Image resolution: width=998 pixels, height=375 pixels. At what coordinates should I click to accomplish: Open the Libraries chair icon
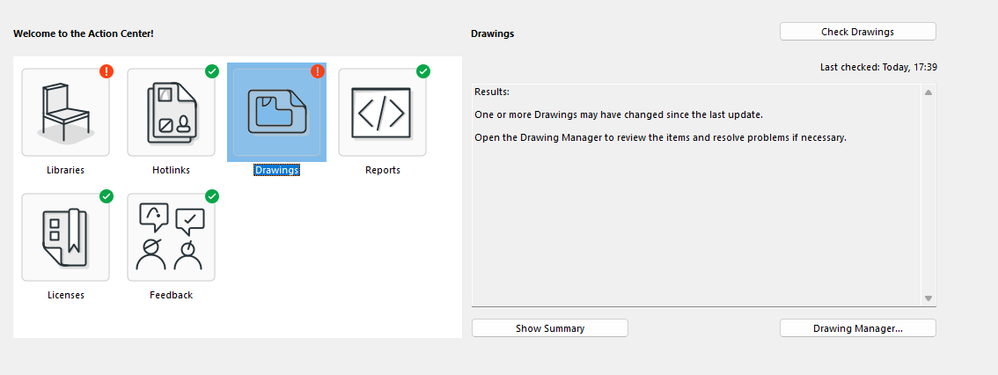coord(66,113)
